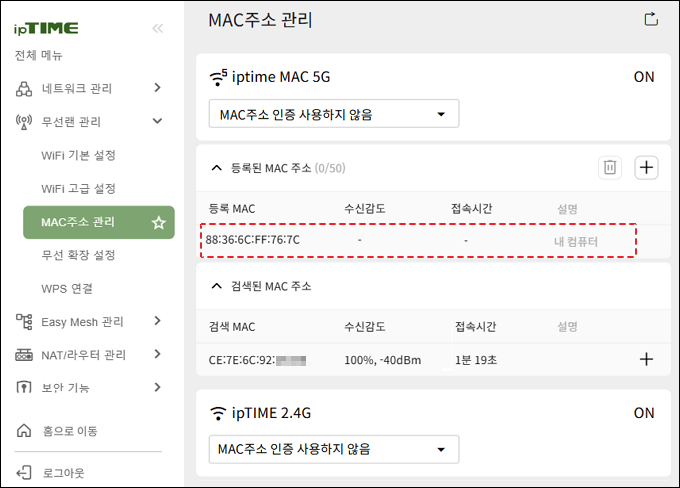This screenshot has width=680, height=488.
Task: Open 무선 확장 설정 menu
Action: 78,255
